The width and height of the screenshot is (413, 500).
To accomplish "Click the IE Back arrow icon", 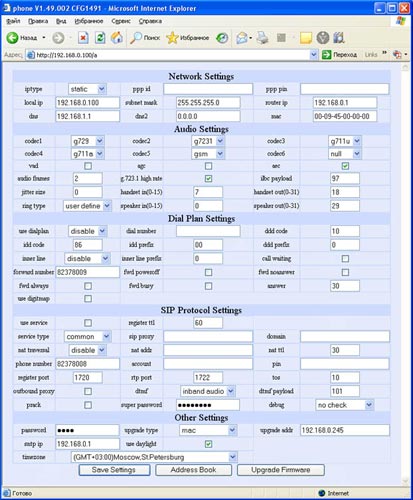I will pos(12,38).
